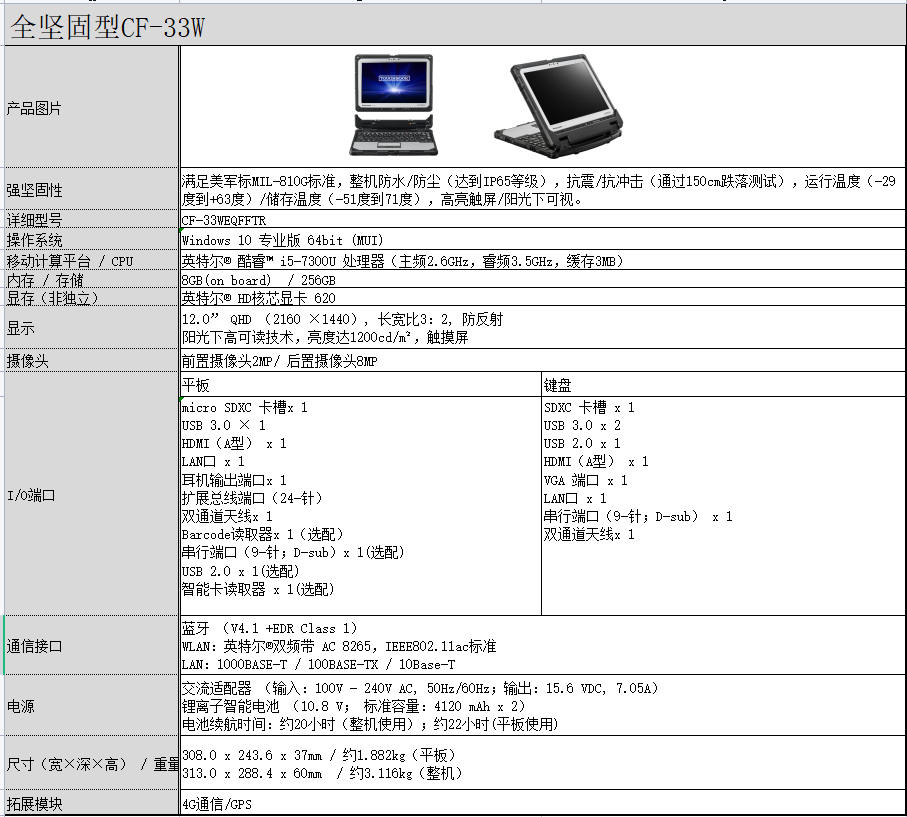The height and width of the screenshot is (817, 907).
Task: Select the 显存（非独立） label cell
Action: click(x=91, y=298)
